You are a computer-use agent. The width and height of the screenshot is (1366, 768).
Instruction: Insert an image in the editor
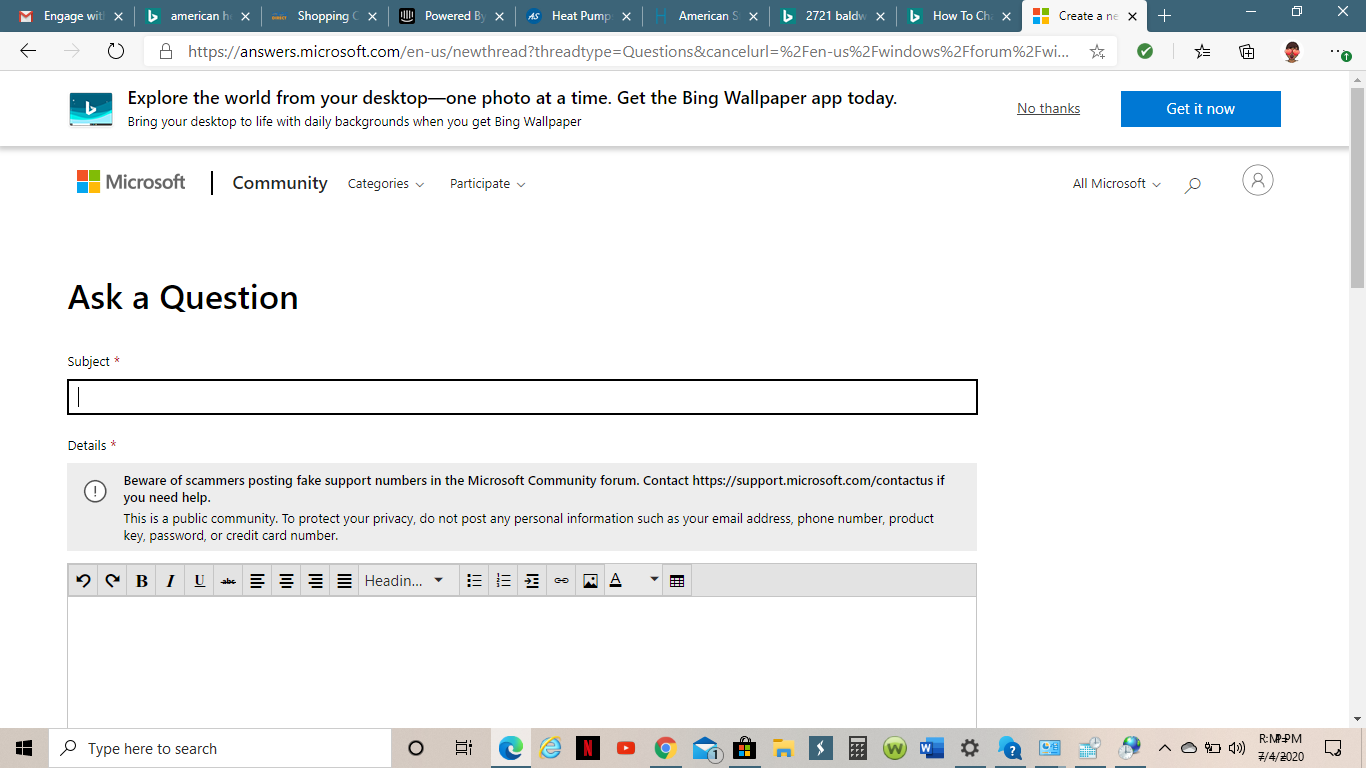pos(590,581)
